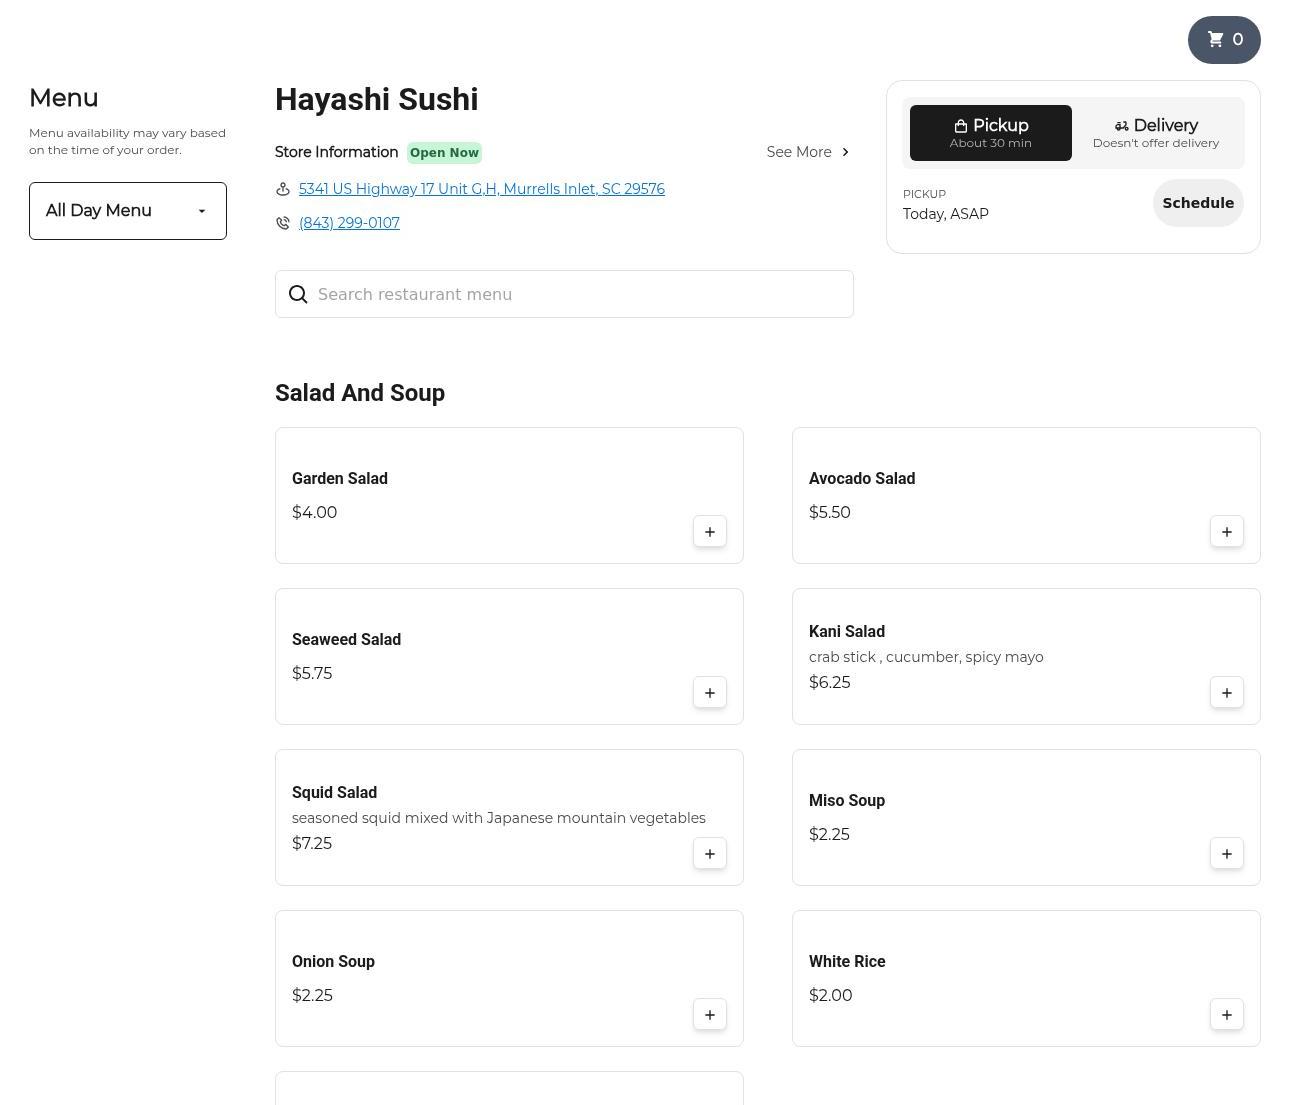Screen dimensions: 1310x1105
Task: Click plus icon for Seaweed Salad
Action: (x=710, y=693)
